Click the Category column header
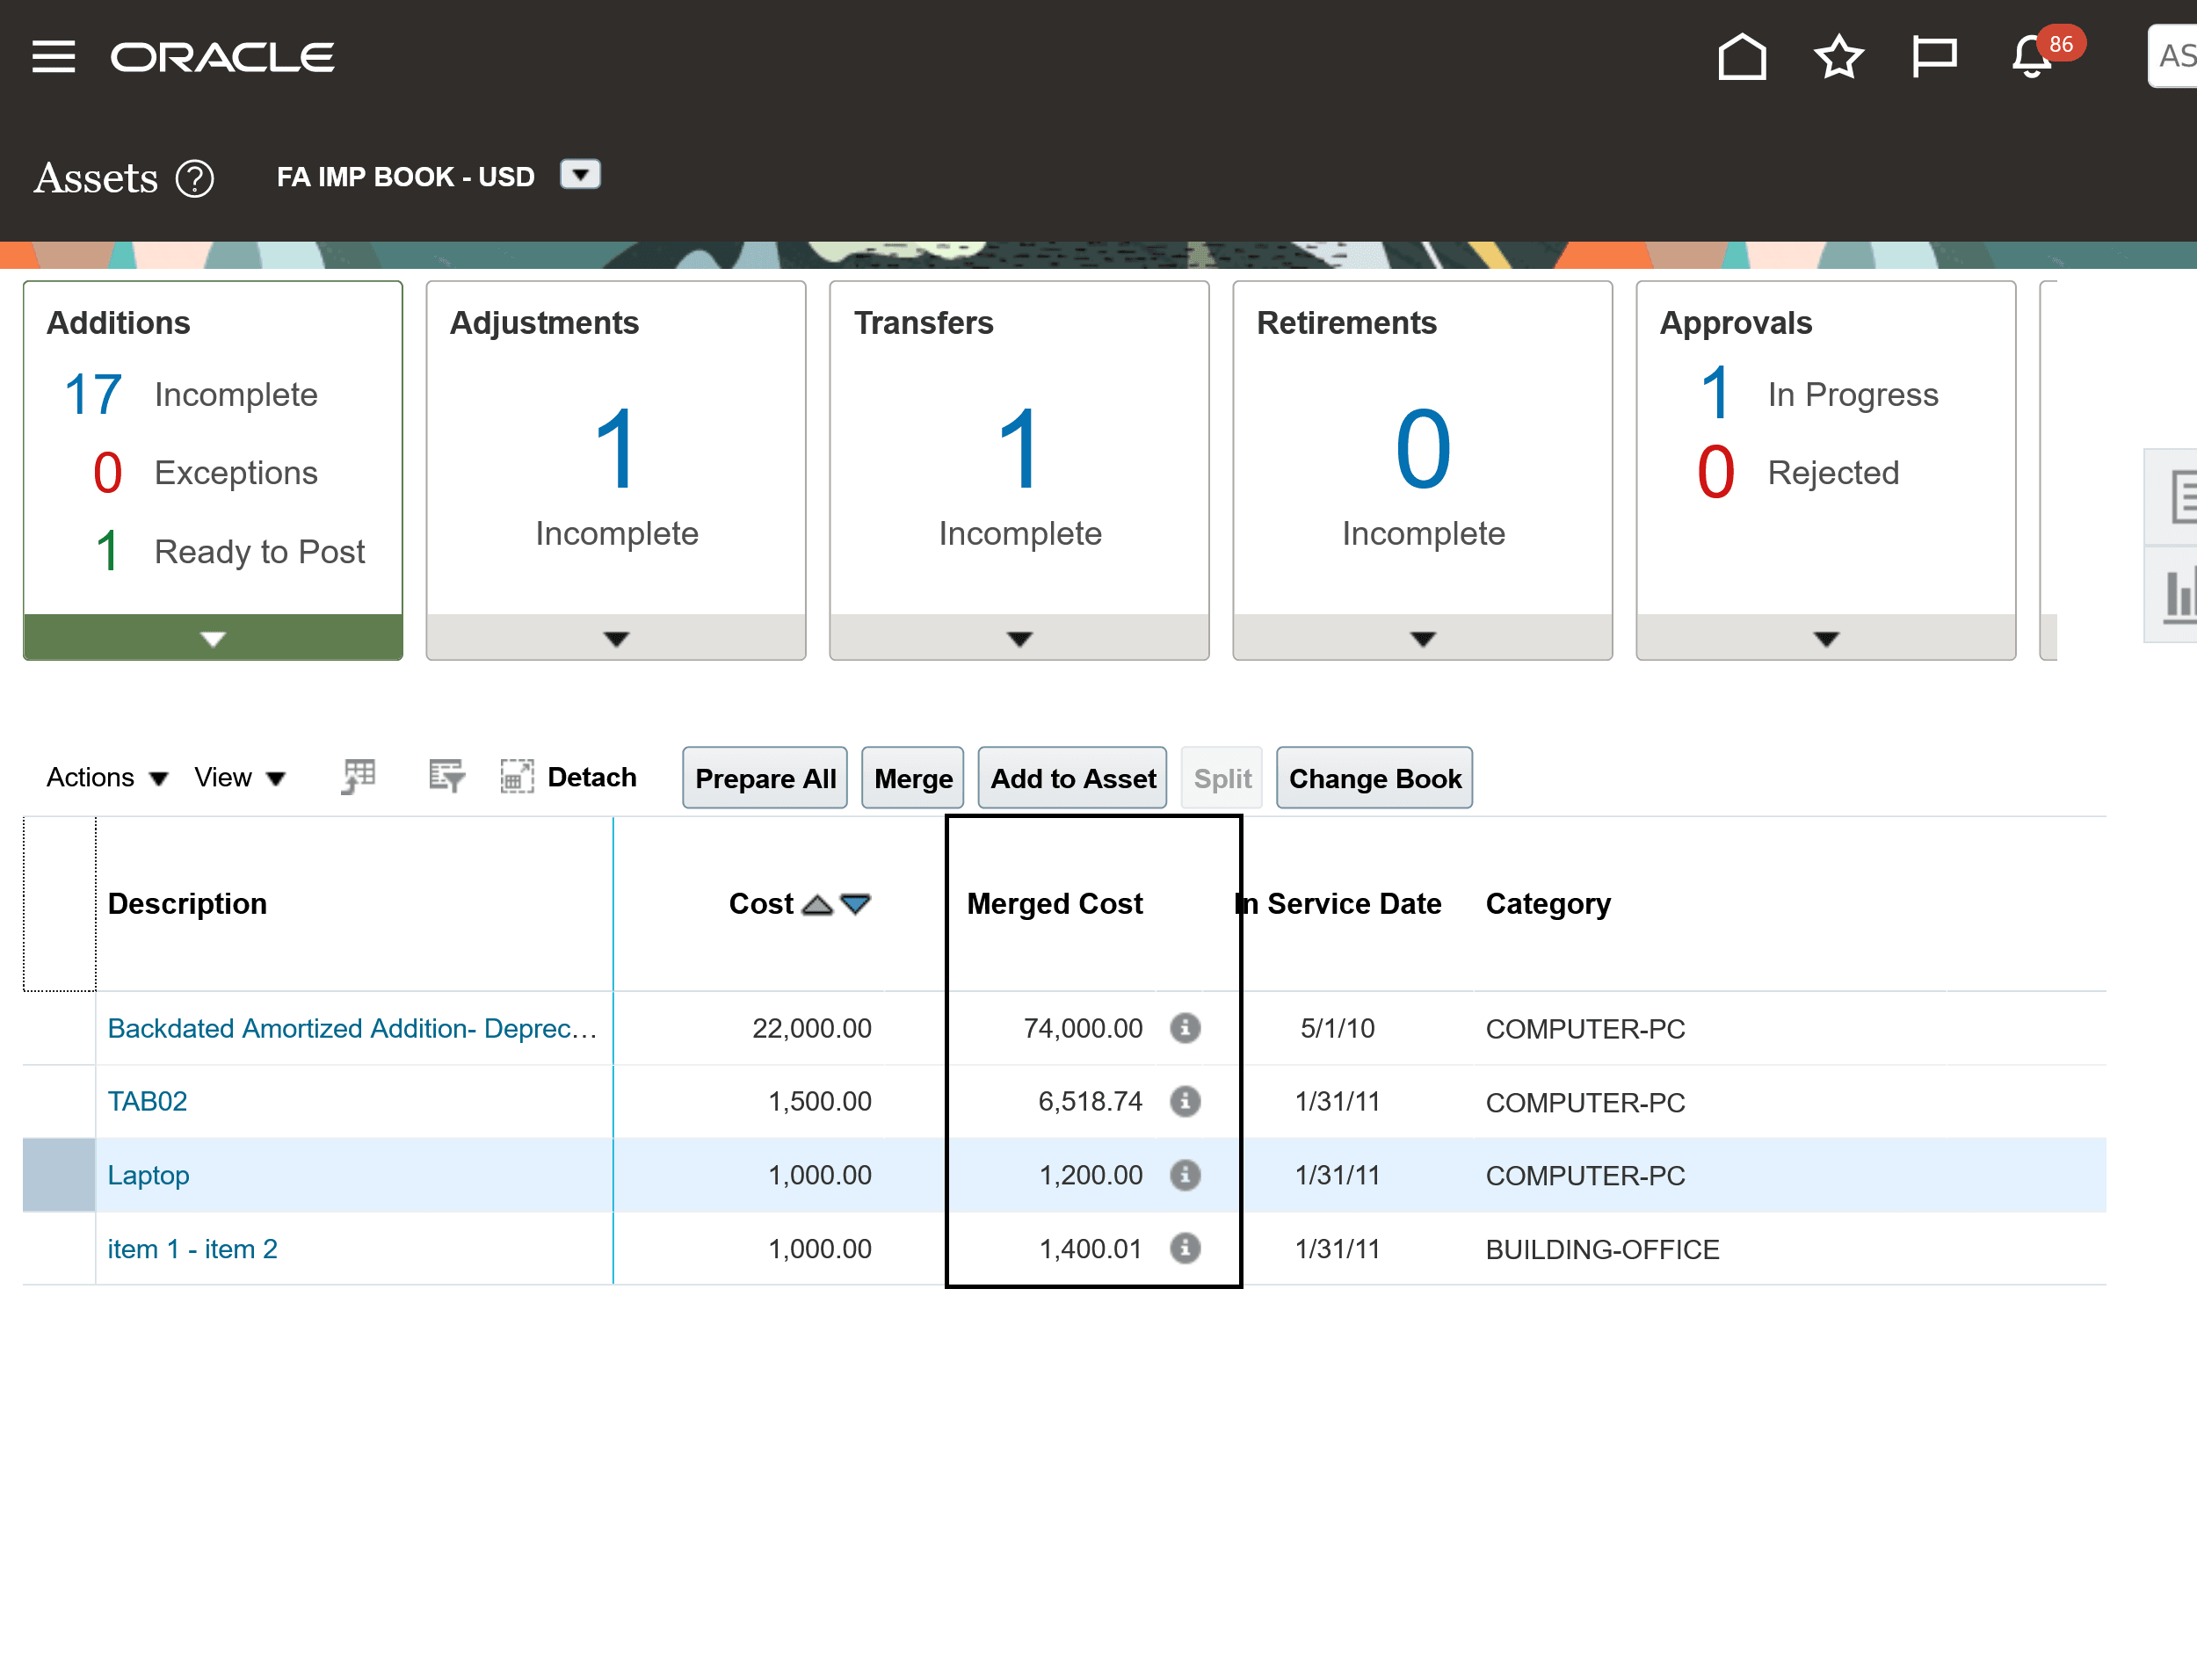This screenshot has width=2197, height=1680. click(x=1548, y=904)
